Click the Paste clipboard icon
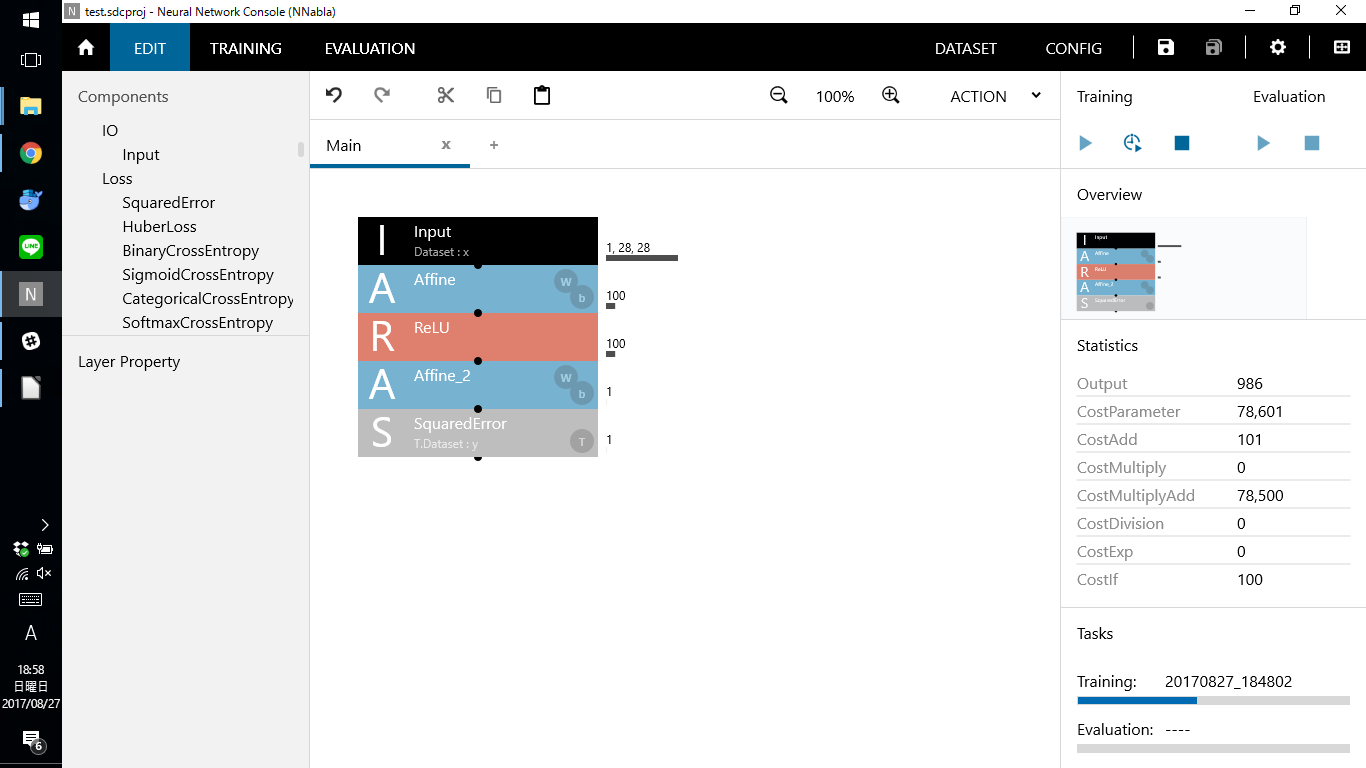The width and height of the screenshot is (1366, 768). pyautogui.click(x=542, y=96)
